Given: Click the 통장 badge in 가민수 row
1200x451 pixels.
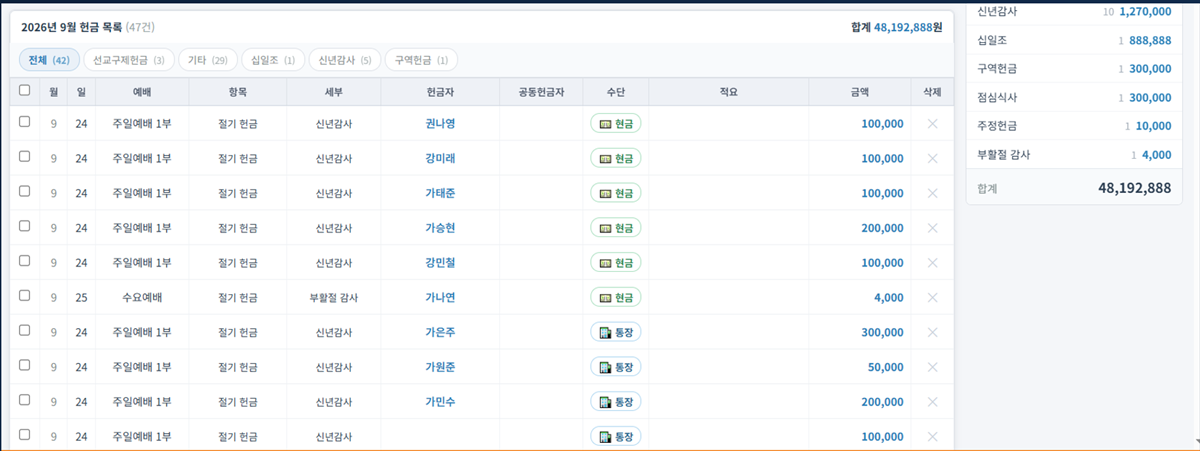Looking at the screenshot, I should click(x=615, y=402).
